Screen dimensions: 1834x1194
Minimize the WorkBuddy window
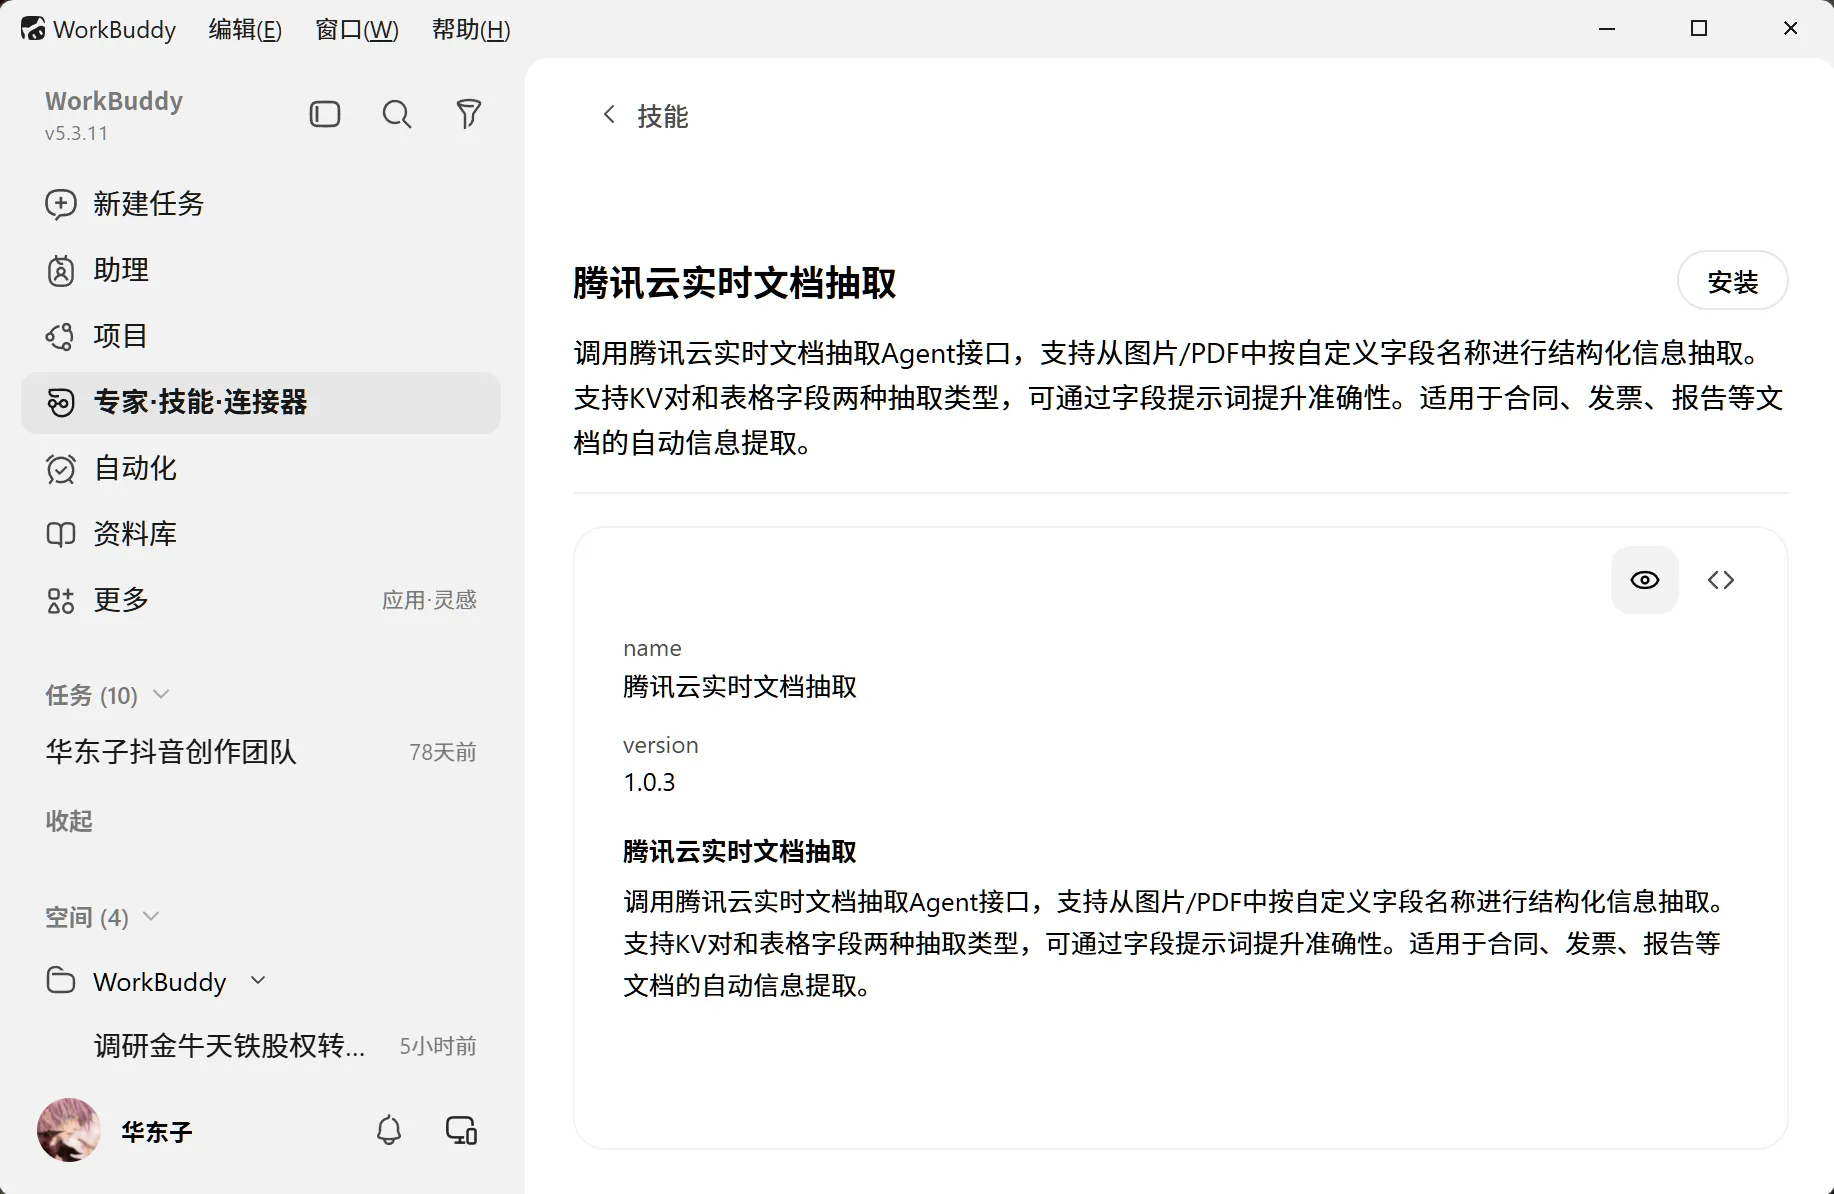1607,28
